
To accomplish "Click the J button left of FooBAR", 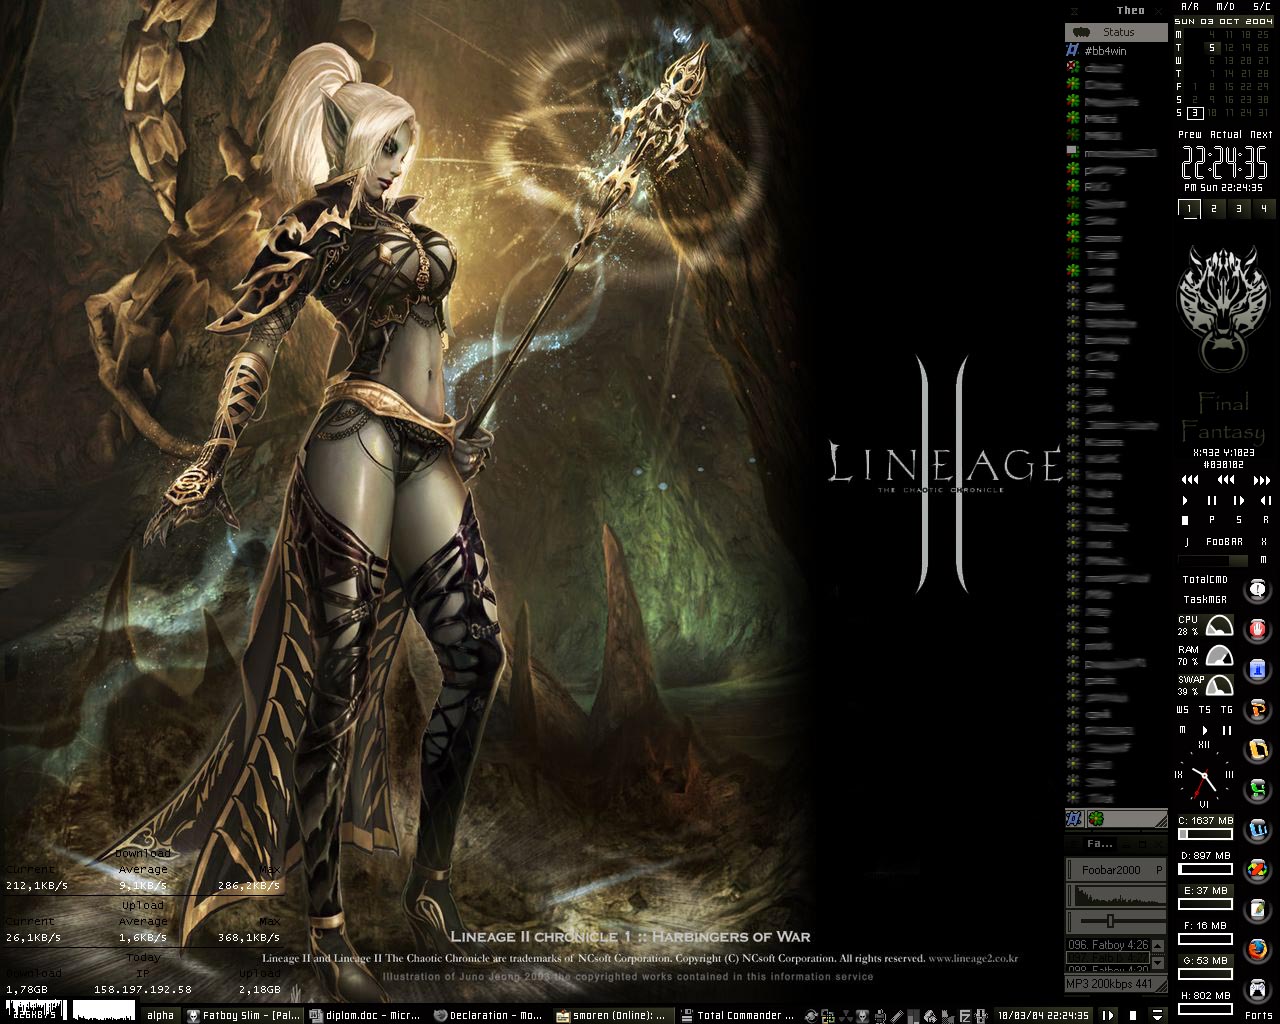I will (1186, 542).
